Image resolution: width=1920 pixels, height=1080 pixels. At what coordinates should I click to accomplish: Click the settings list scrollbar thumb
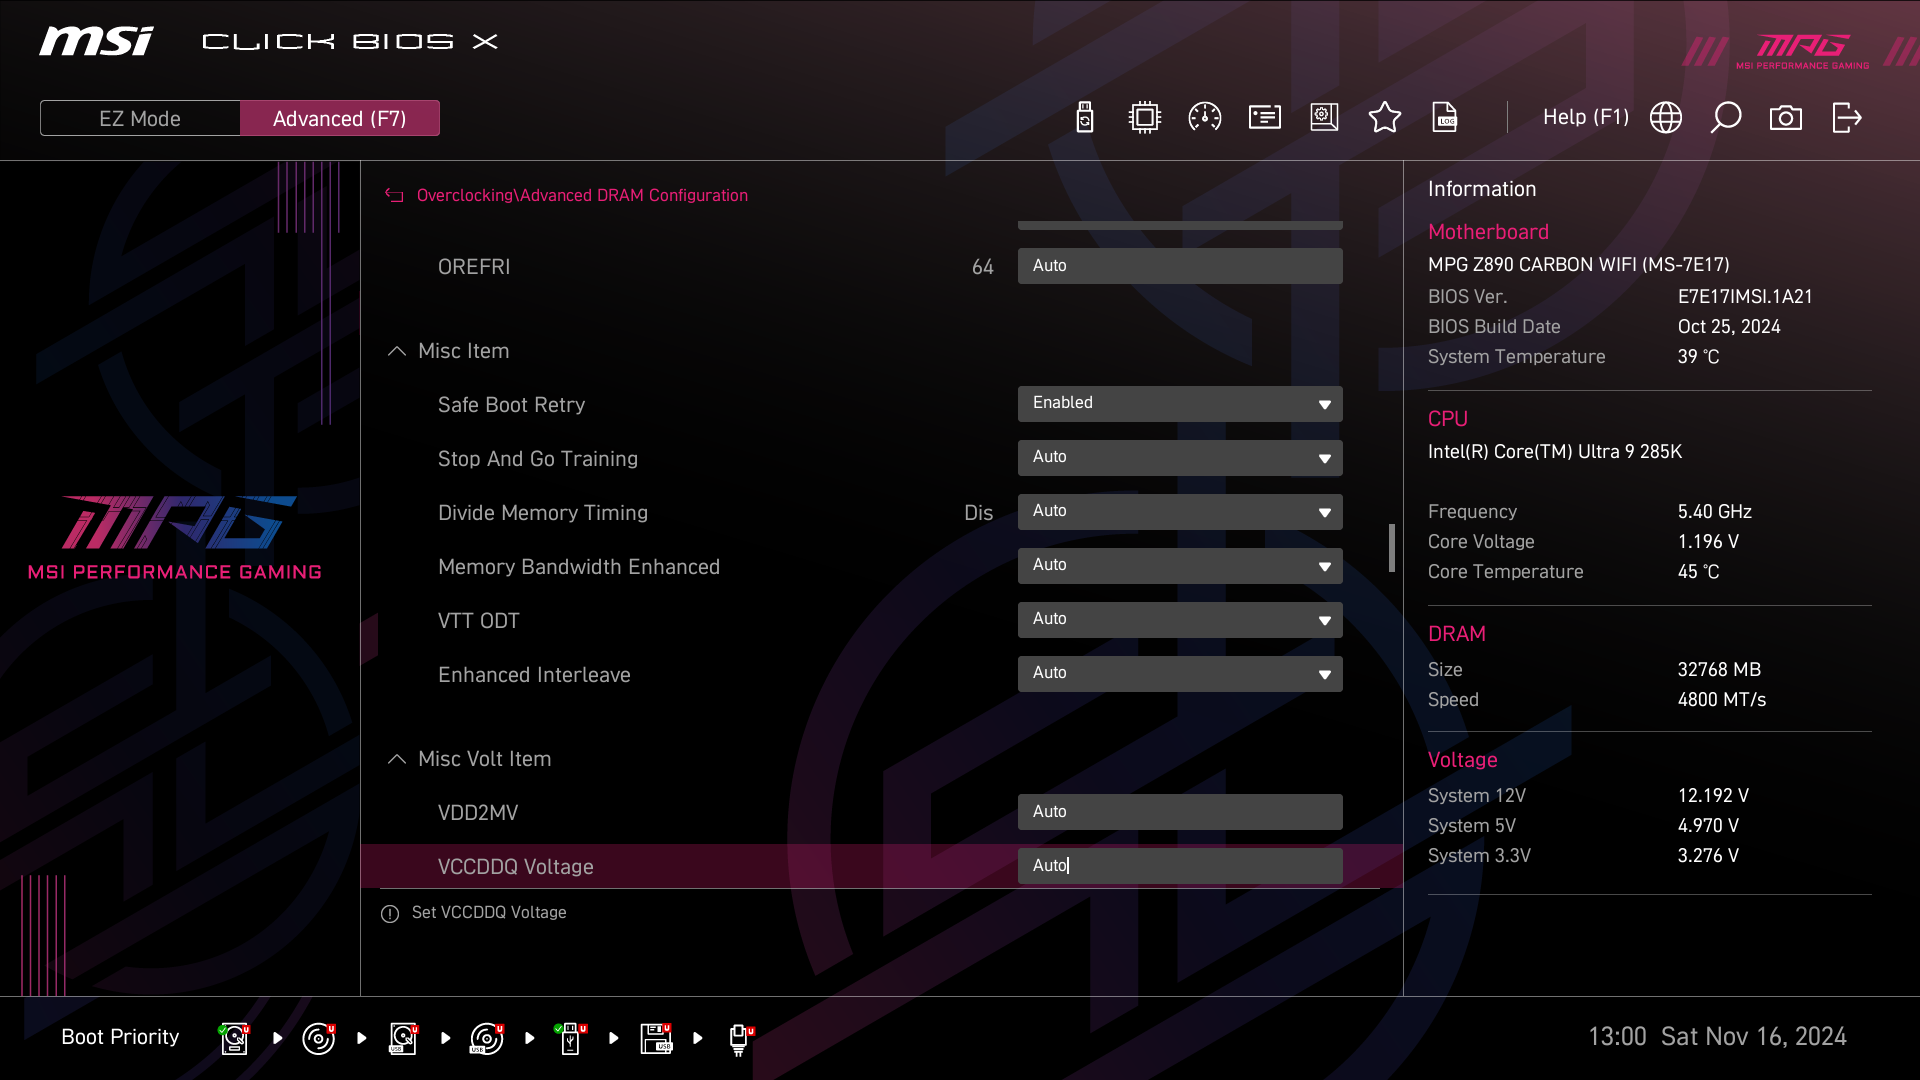pyautogui.click(x=1391, y=548)
